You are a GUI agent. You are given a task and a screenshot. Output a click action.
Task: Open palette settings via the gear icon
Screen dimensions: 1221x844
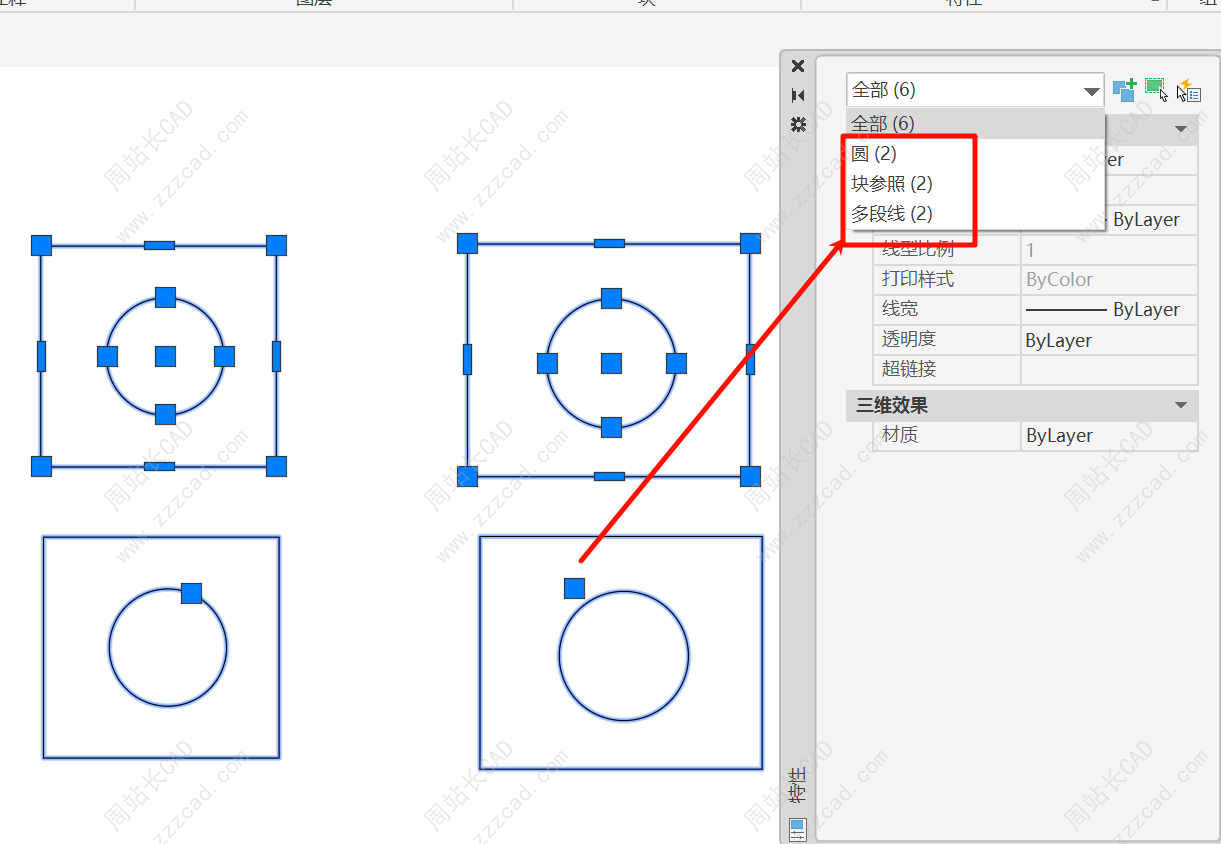point(798,124)
